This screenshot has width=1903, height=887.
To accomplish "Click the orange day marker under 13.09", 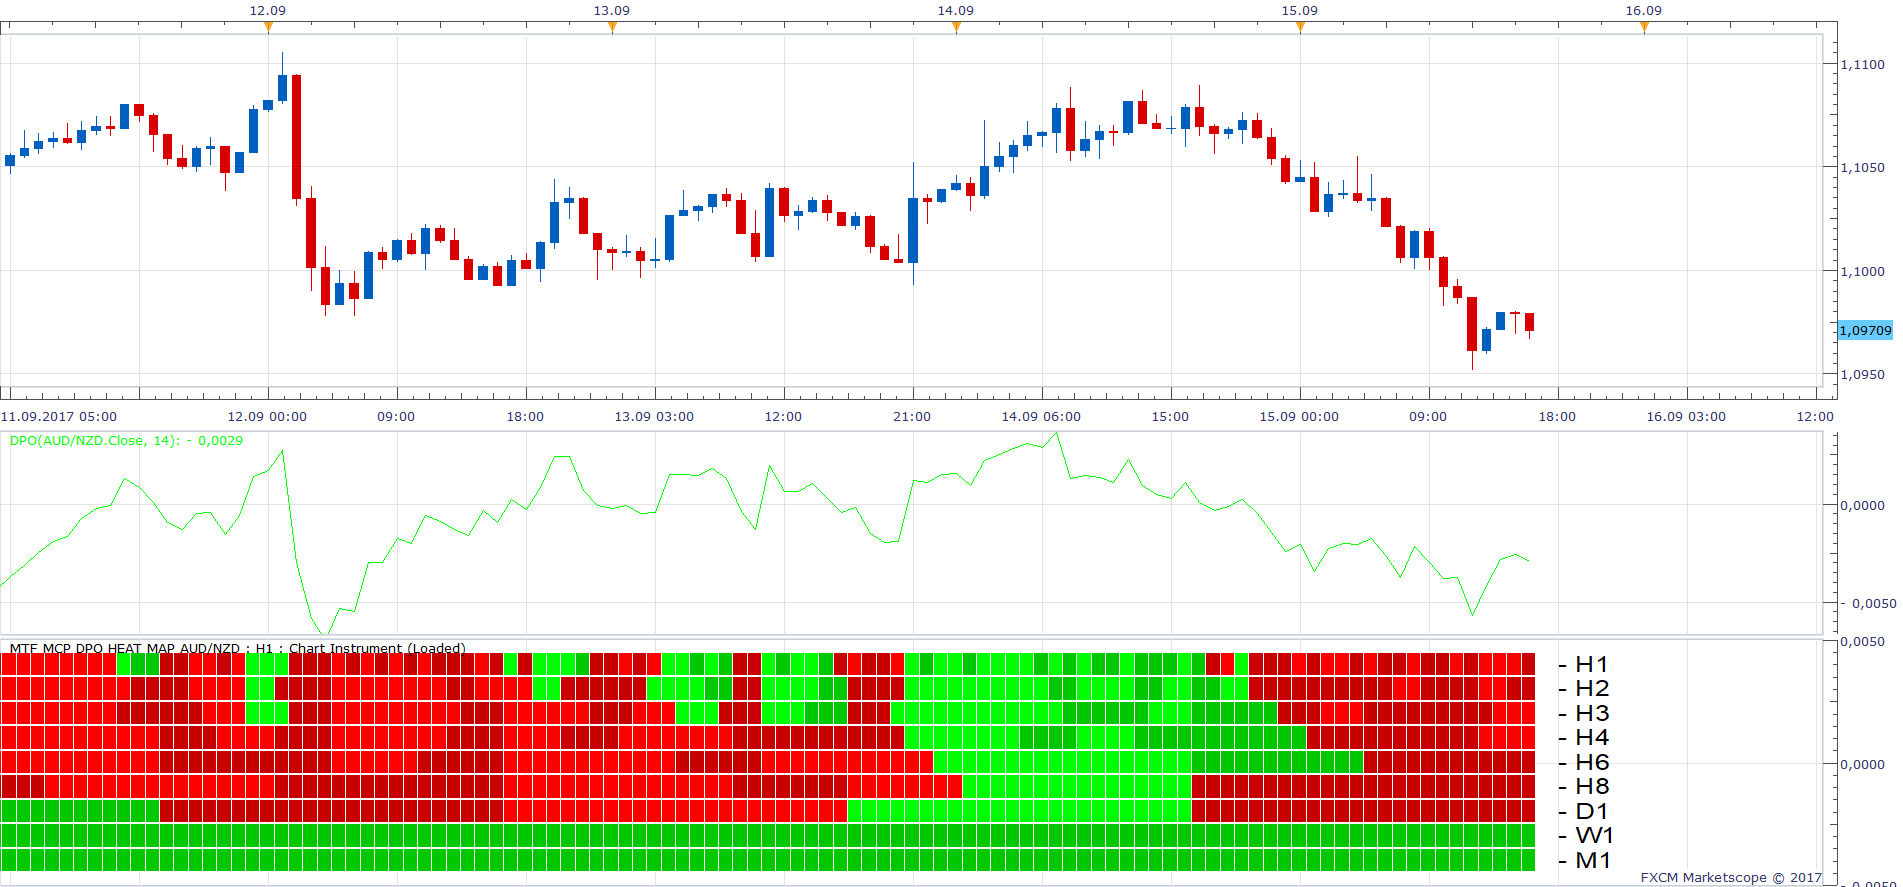I will click(612, 27).
